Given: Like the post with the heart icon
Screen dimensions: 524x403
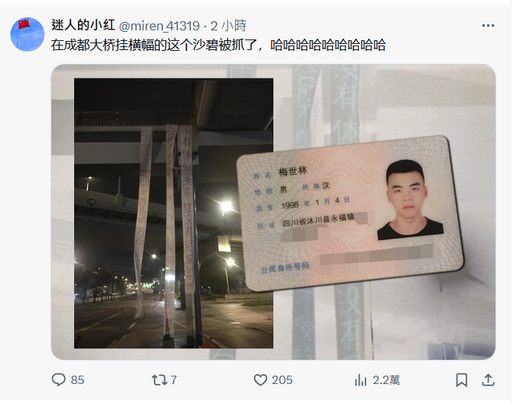Looking at the screenshot, I should [x=260, y=380].
